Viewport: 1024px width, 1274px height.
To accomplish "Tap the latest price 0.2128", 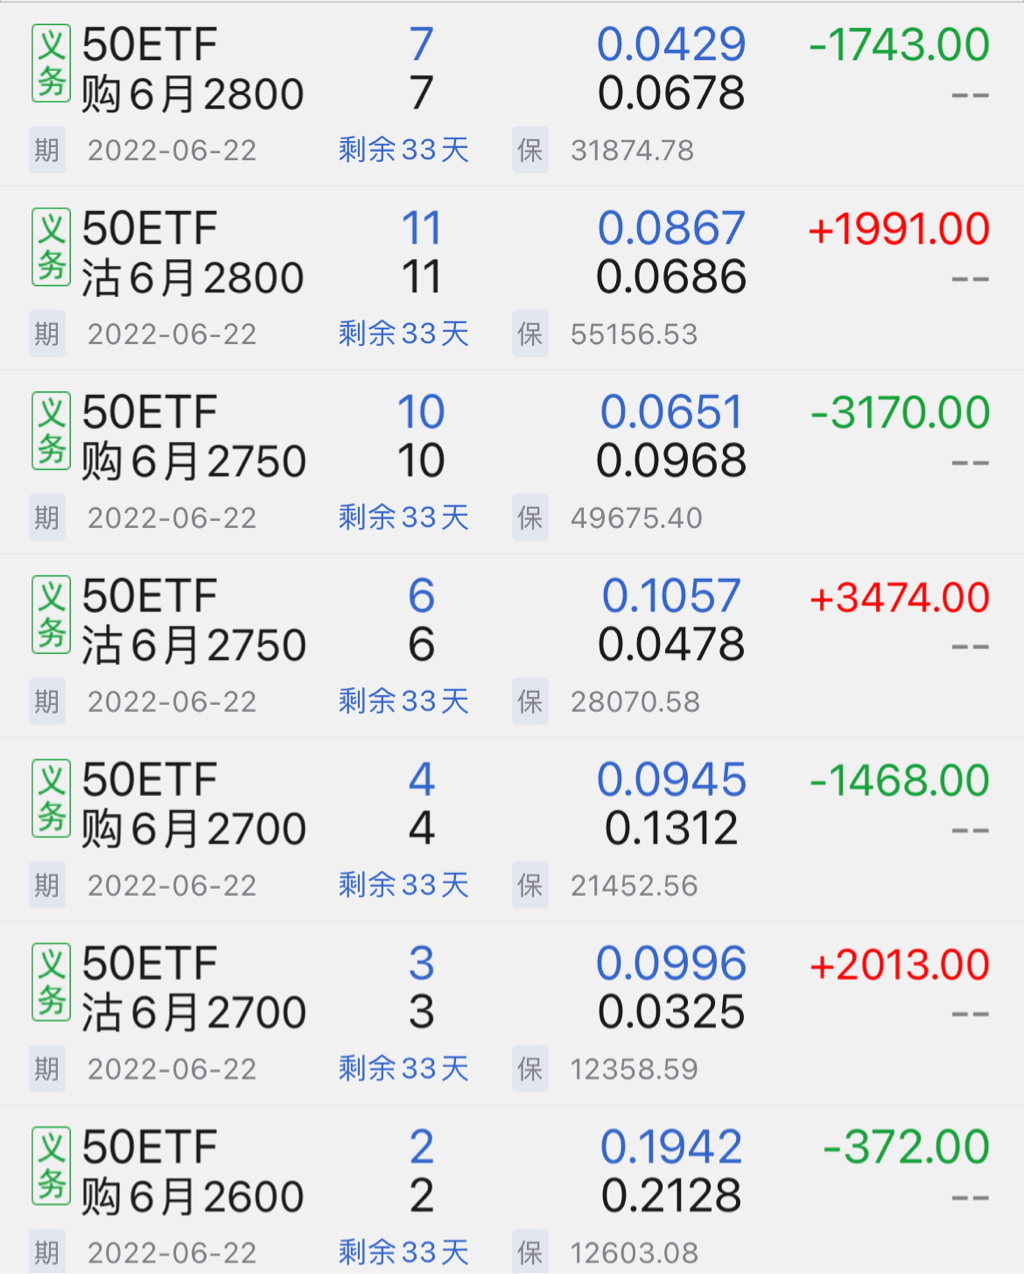I will 671,1196.
